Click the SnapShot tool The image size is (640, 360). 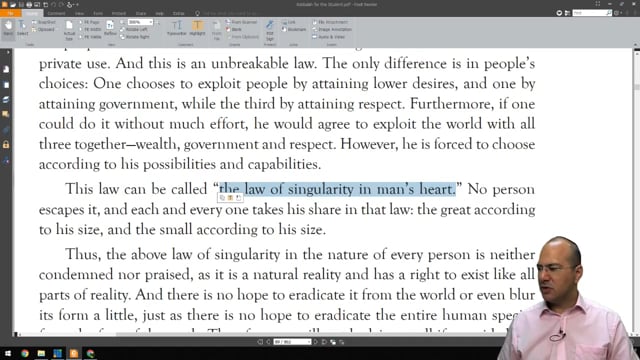(44, 22)
